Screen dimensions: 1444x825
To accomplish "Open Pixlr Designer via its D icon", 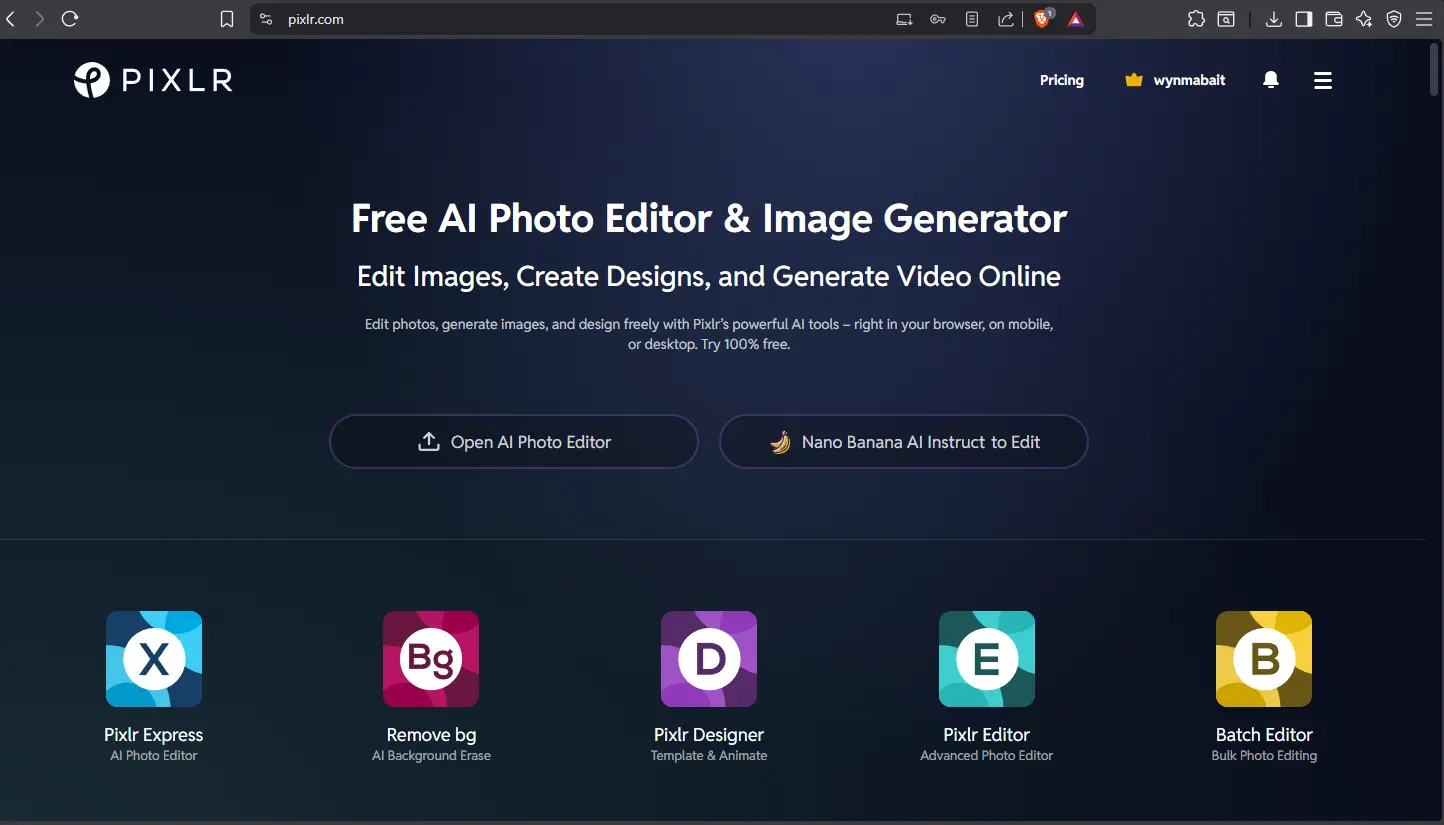I will [x=709, y=659].
